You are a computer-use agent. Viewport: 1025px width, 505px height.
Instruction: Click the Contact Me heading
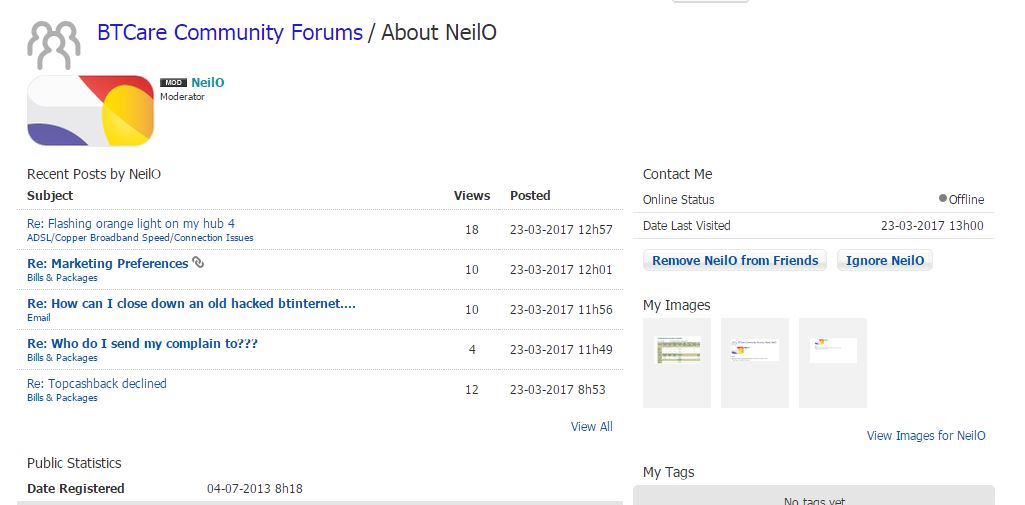tap(677, 174)
